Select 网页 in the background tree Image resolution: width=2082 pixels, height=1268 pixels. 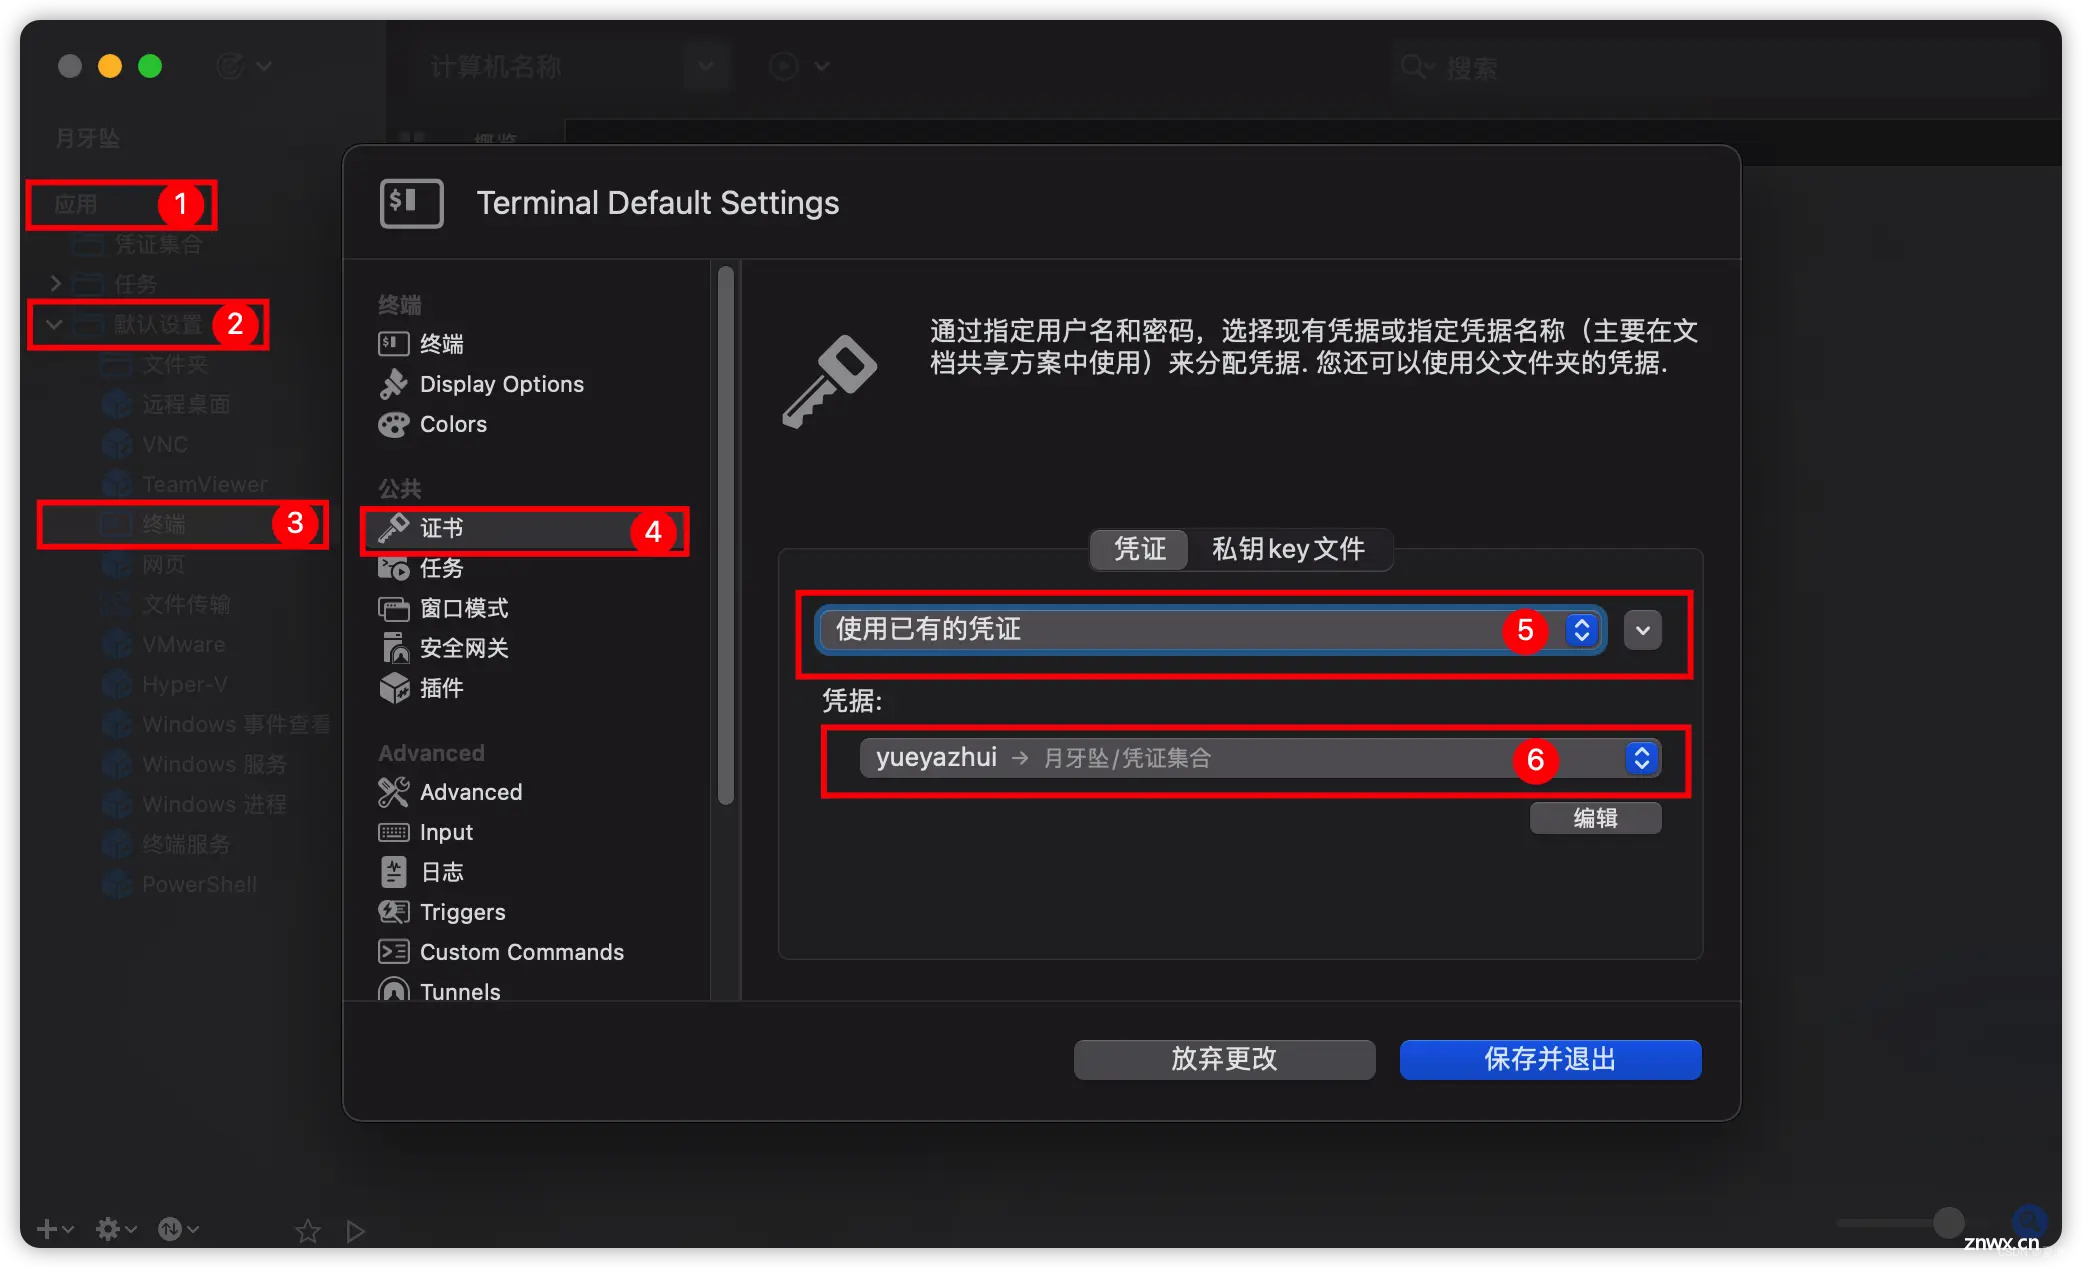click(144, 564)
